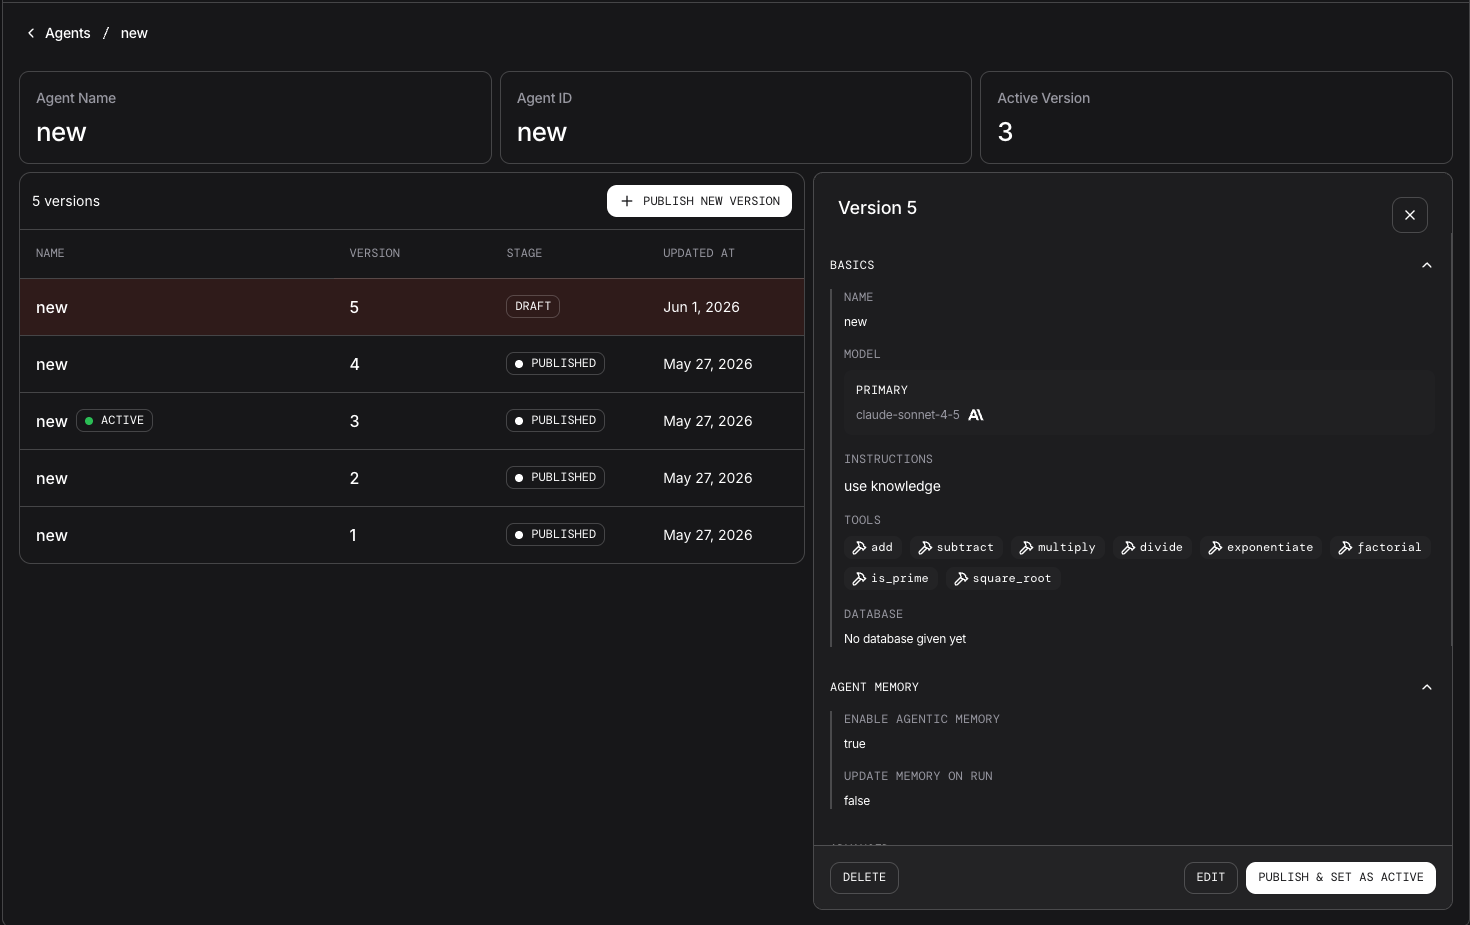The height and width of the screenshot is (925, 1470).
Task: Click the DRAFT stage badge
Action: click(x=533, y=306)
